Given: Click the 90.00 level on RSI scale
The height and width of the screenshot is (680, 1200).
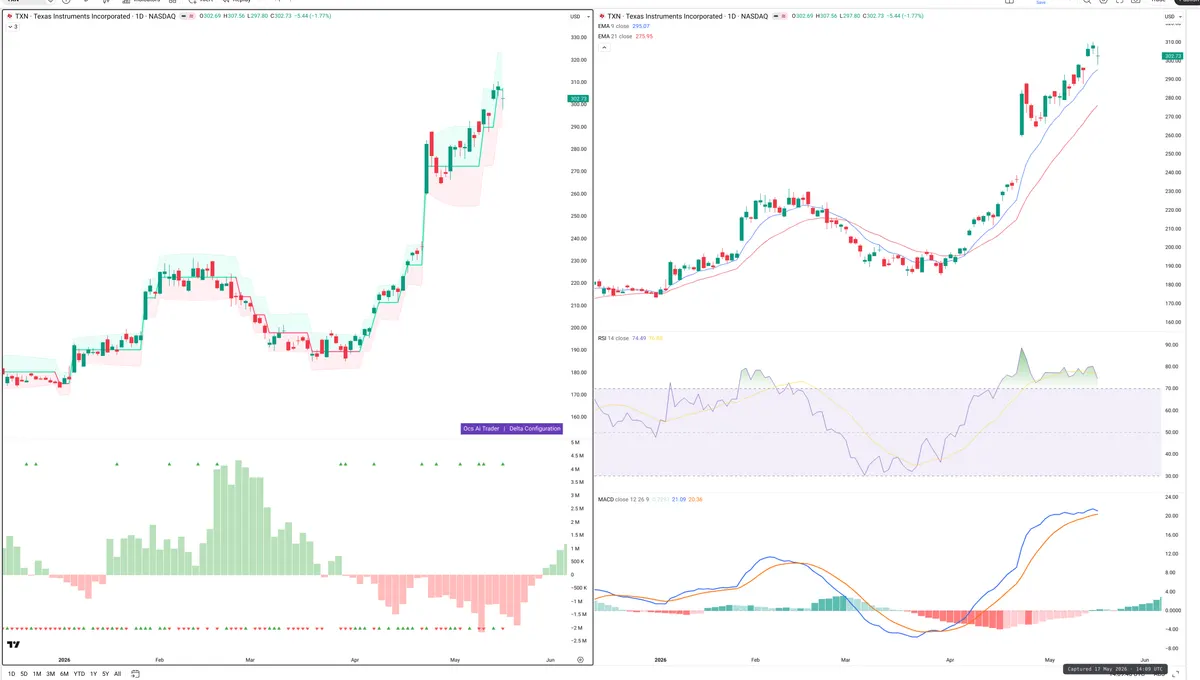Looking at the screenshot, I should (x=1171, y=345).
